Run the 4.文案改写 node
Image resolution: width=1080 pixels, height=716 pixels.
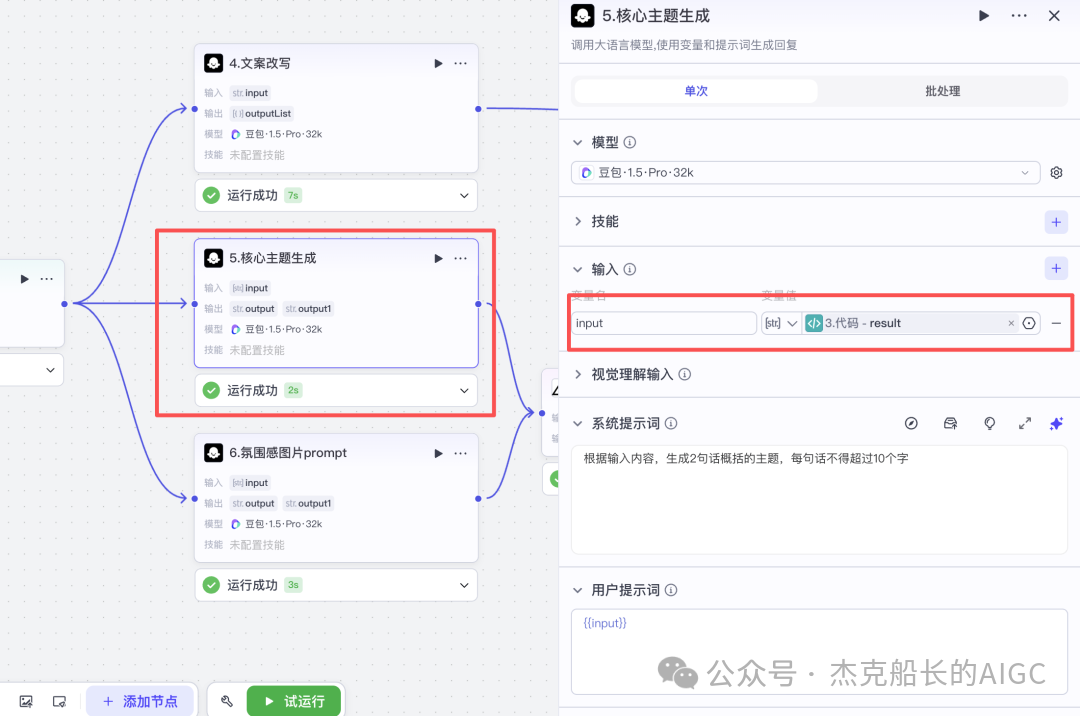click(438, 63)
